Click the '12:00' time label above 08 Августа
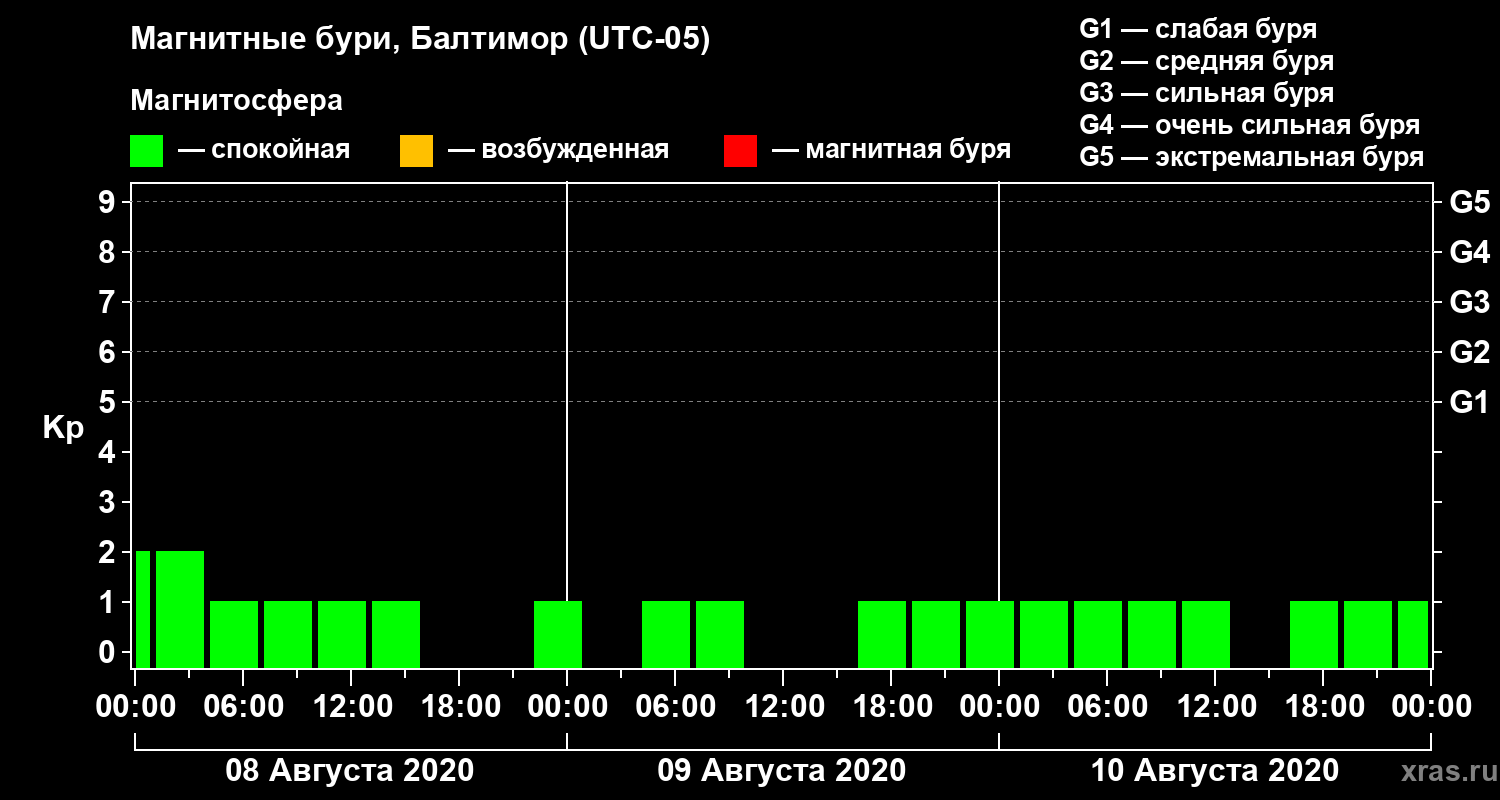The image size is (1500, 800). (x=351, y=707)
